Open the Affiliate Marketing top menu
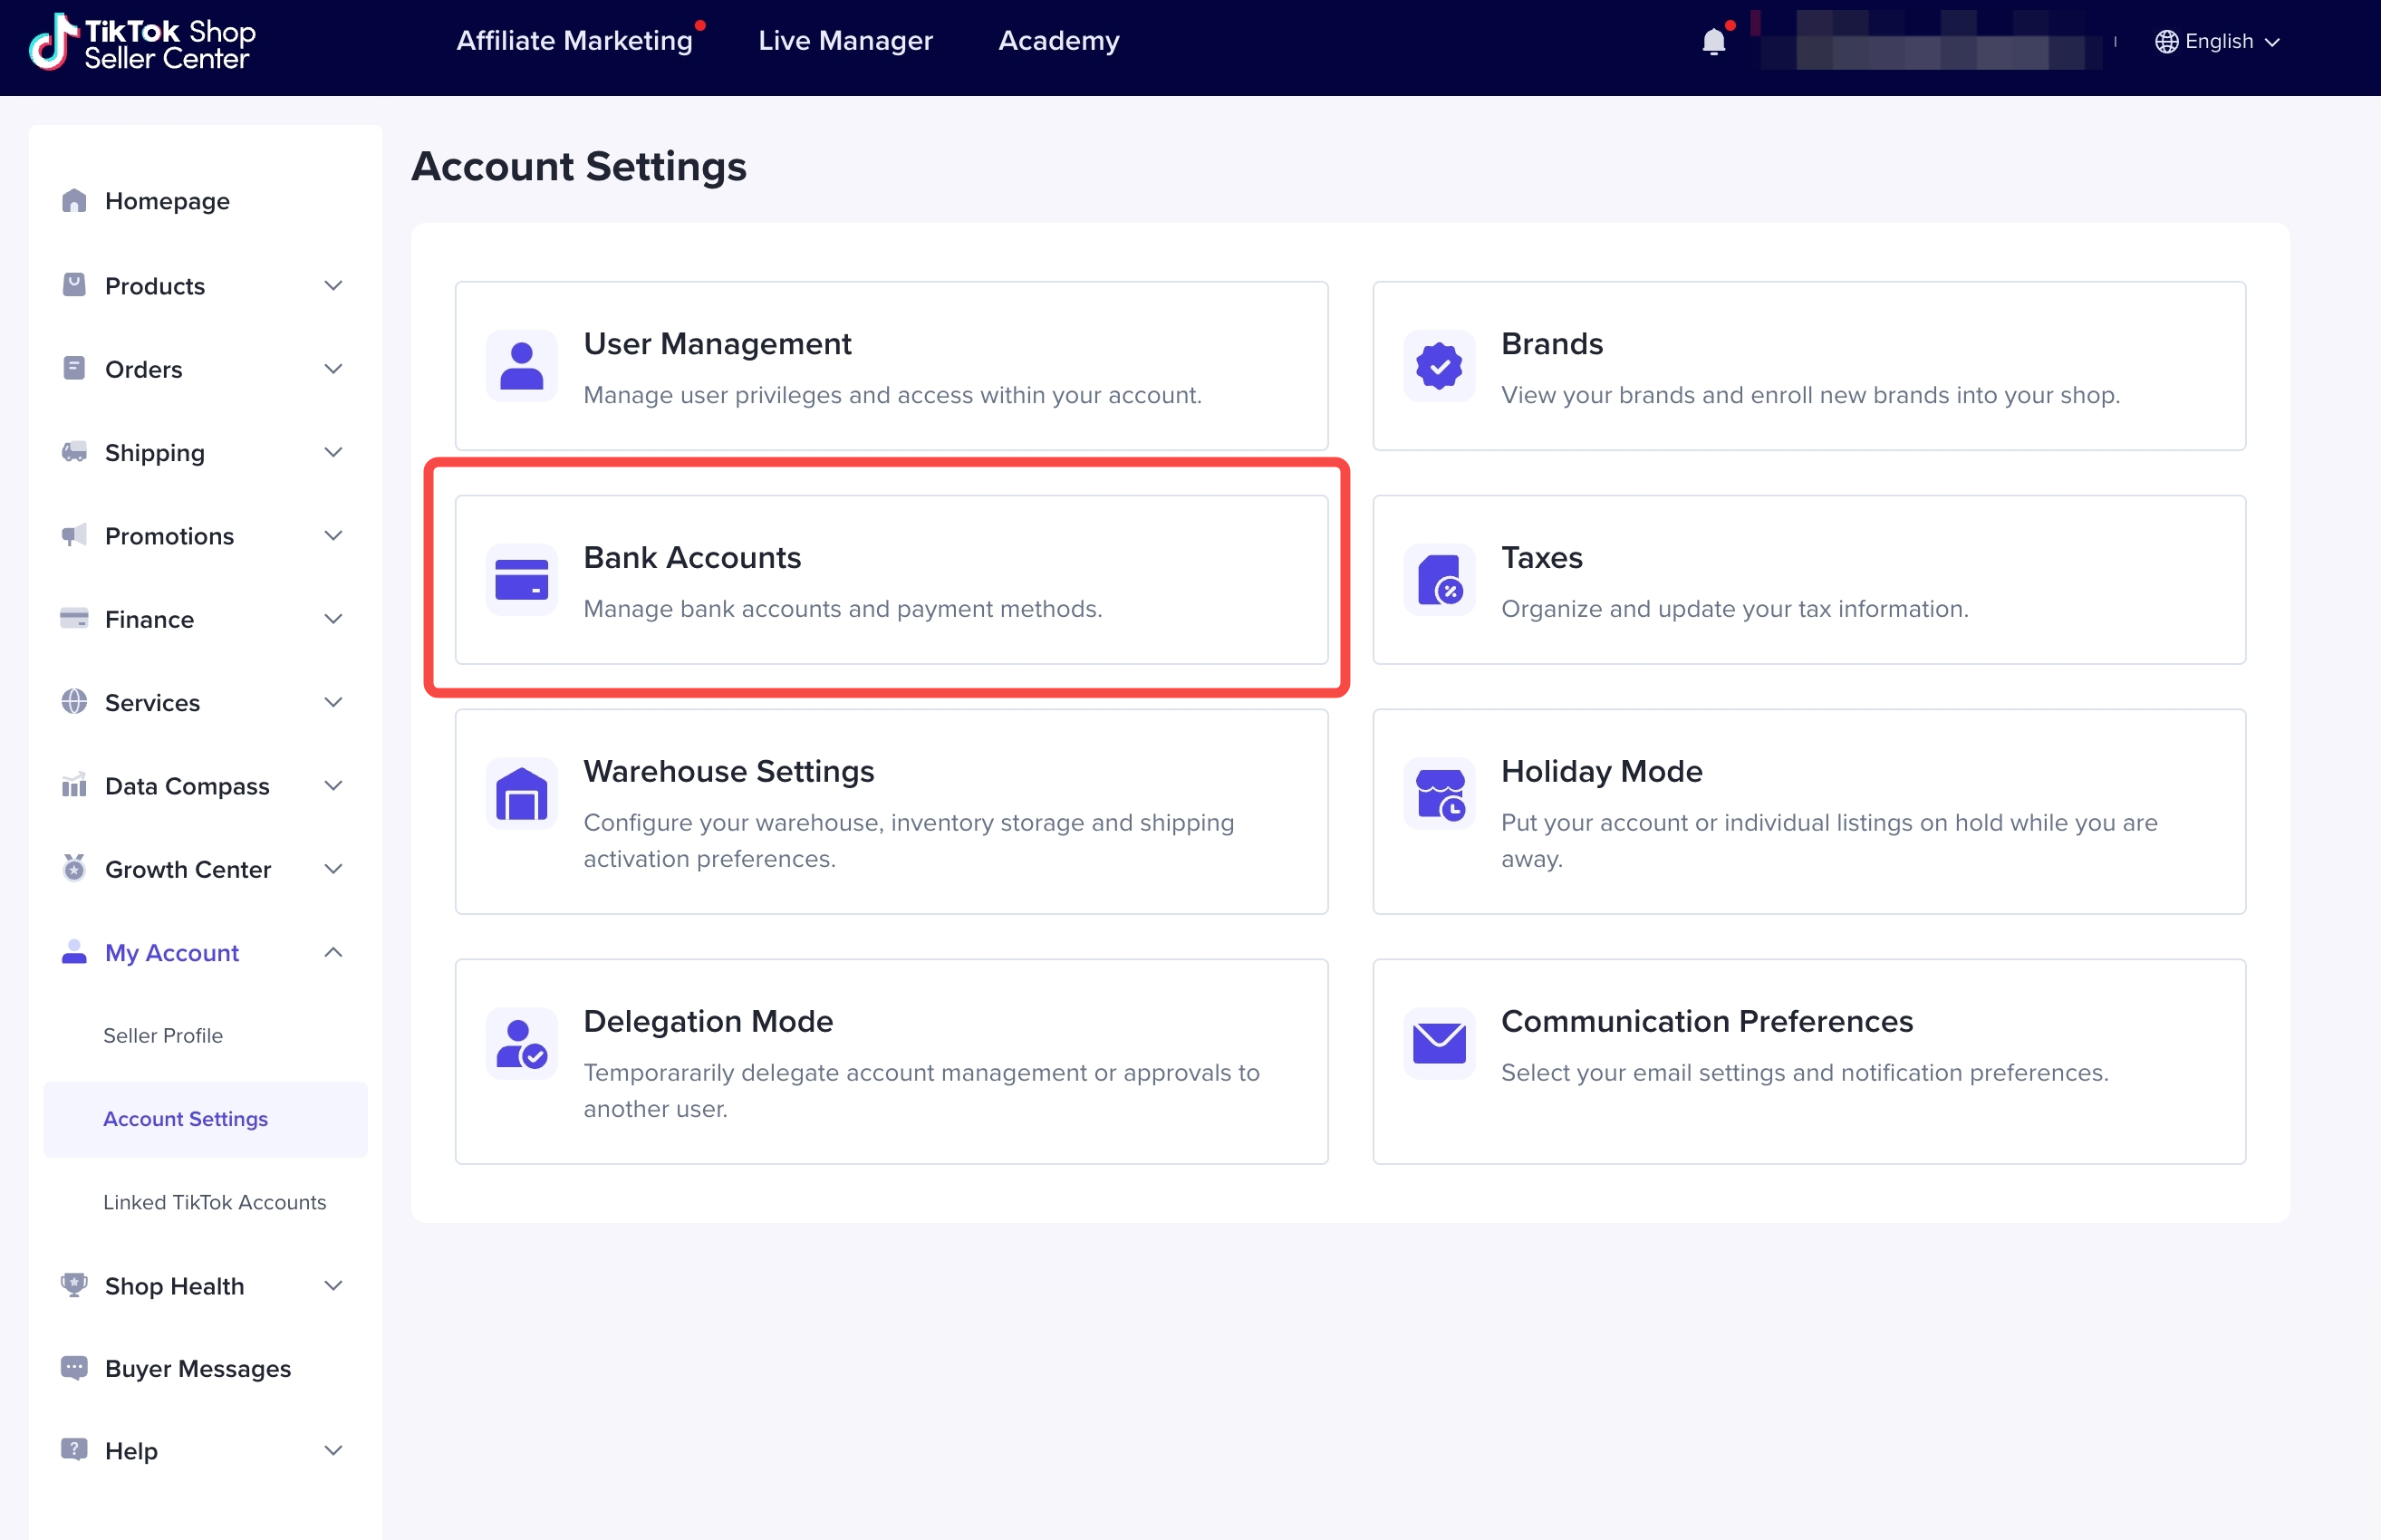Viewport: 2381px width, 1540px height. tap(574, 41)
